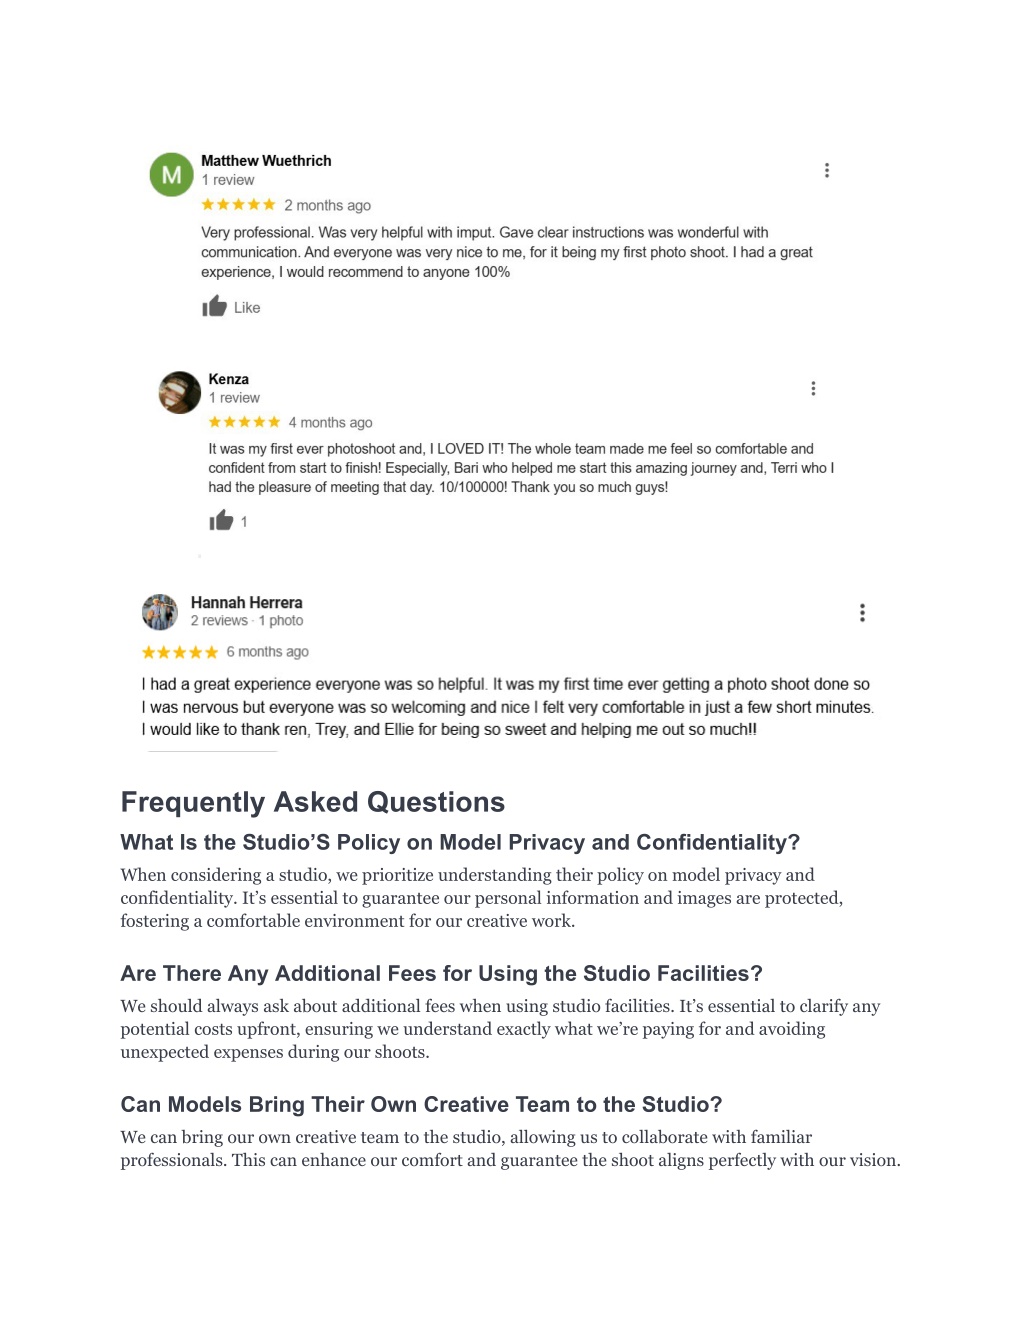Click the Frequently Asked Questions heading

313,802
